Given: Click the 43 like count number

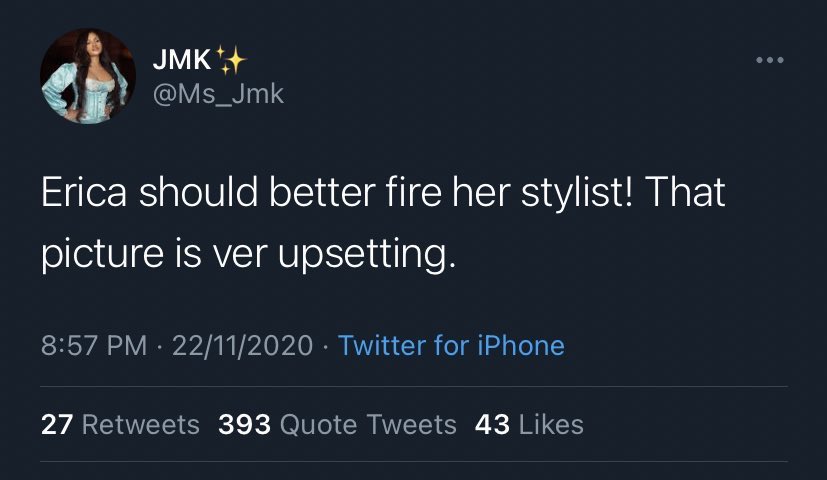Looking at the screenshot, I should [492, 424].
